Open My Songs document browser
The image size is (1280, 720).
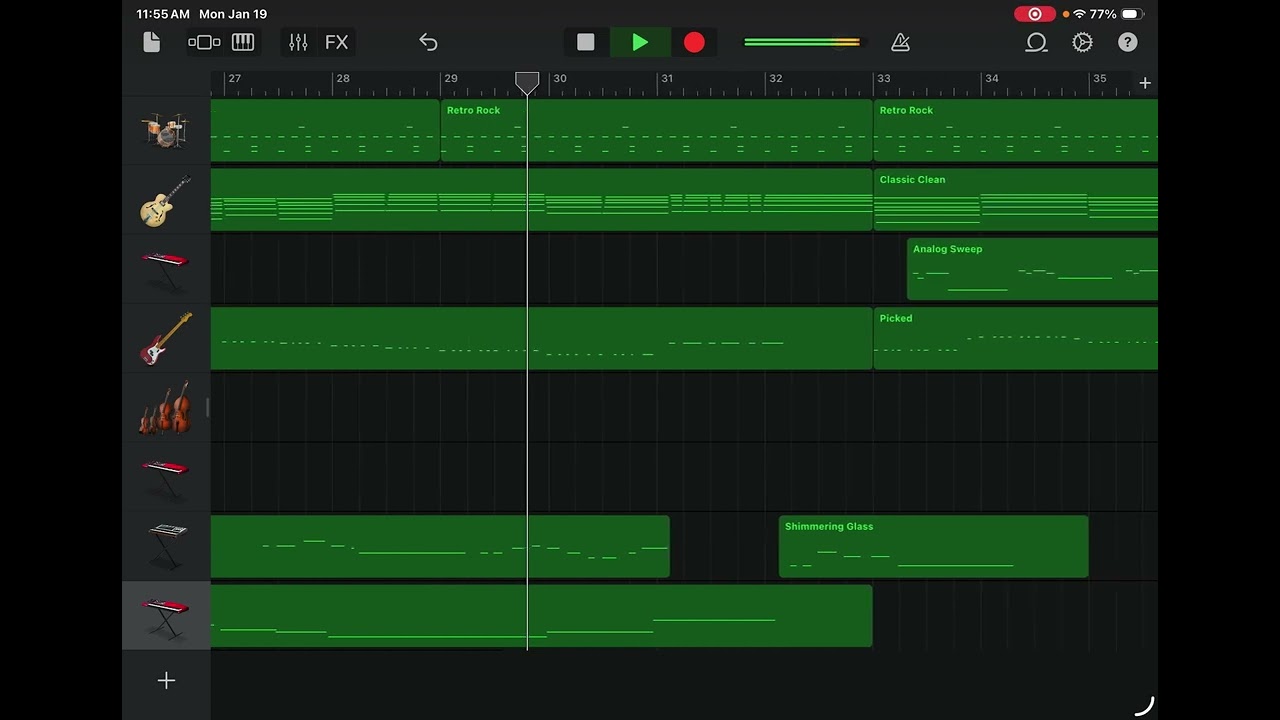click(x=152, y=42)
